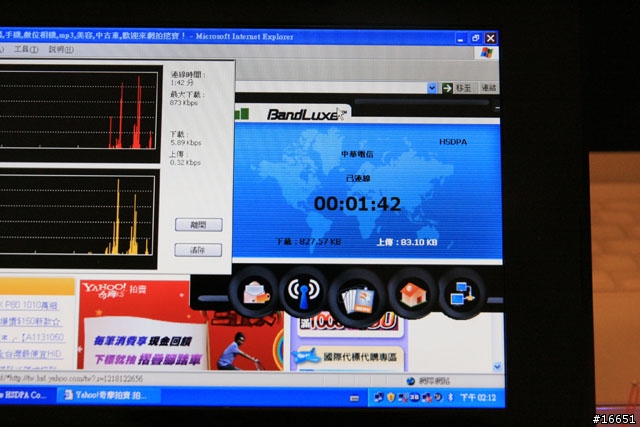The height and width of the screenshot is (427, 640).
Task: Open the BandLuxe phonebook cards icon
Action: point(357,300)
